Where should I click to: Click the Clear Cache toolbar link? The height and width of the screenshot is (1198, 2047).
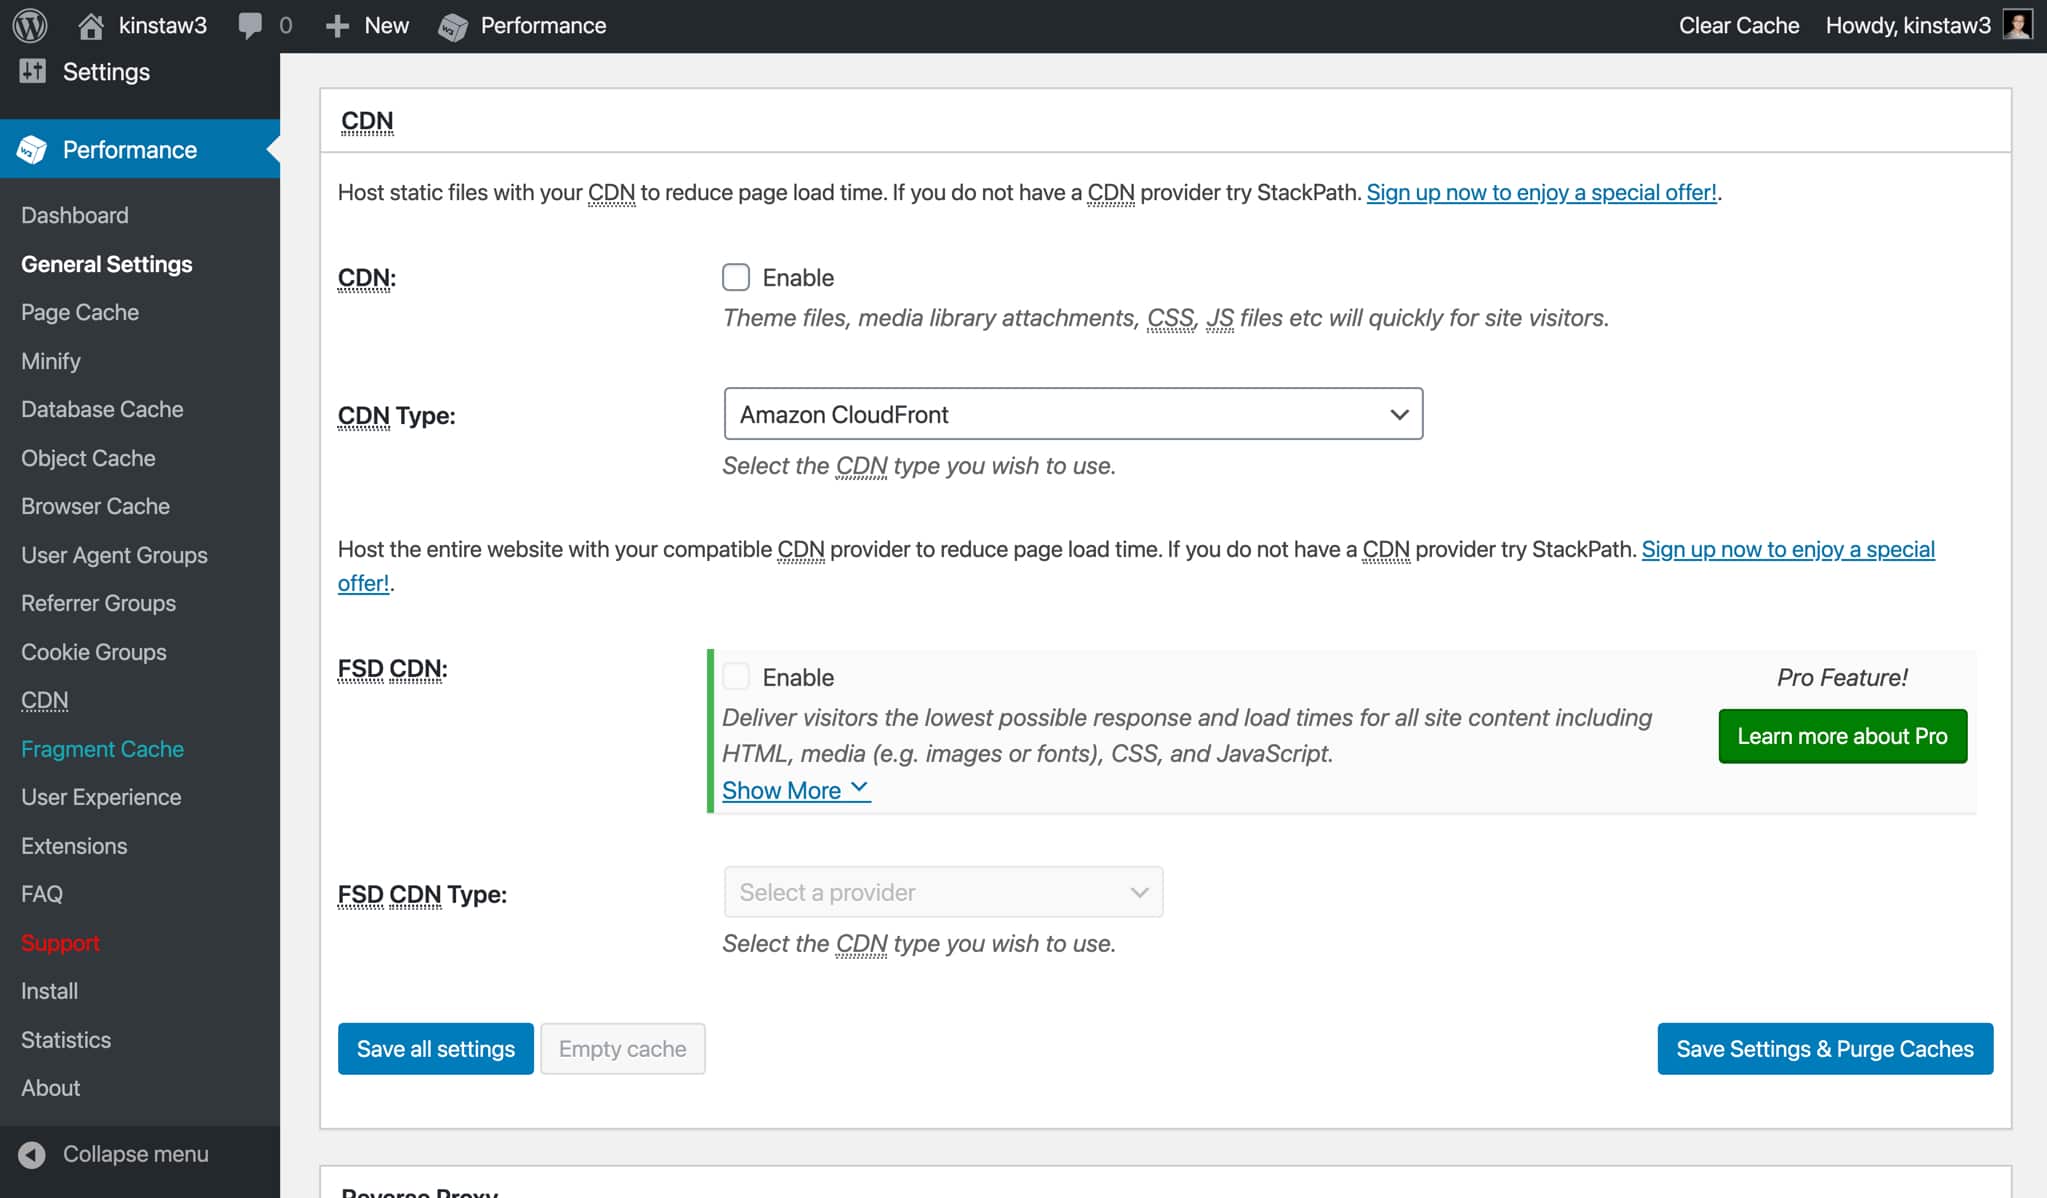click(1738, 24)
